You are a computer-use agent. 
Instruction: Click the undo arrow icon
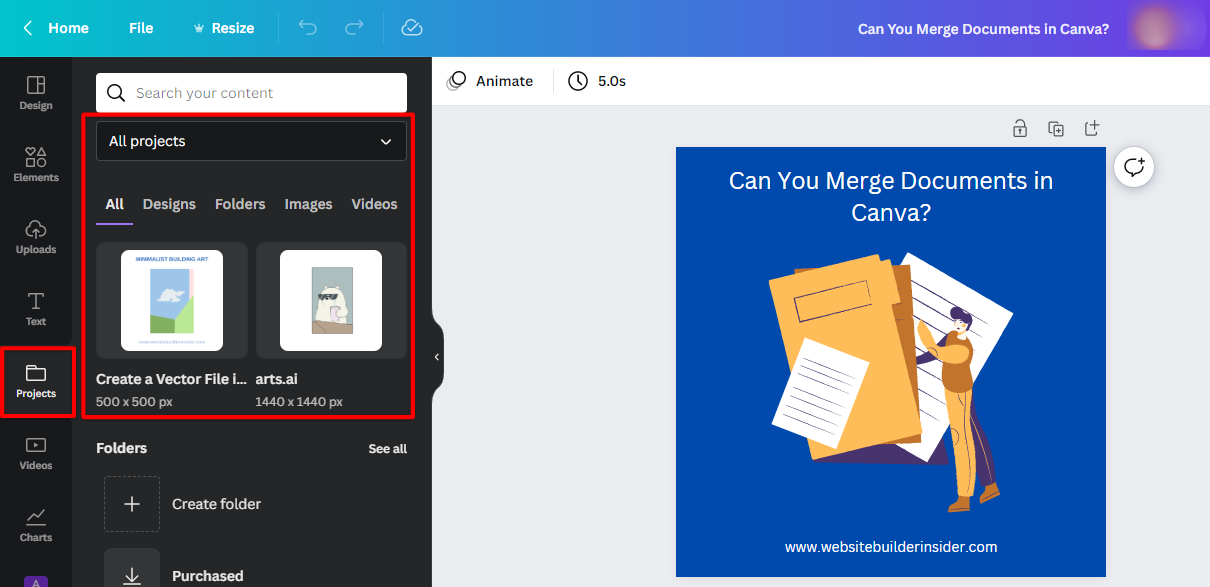coord(308,28)
